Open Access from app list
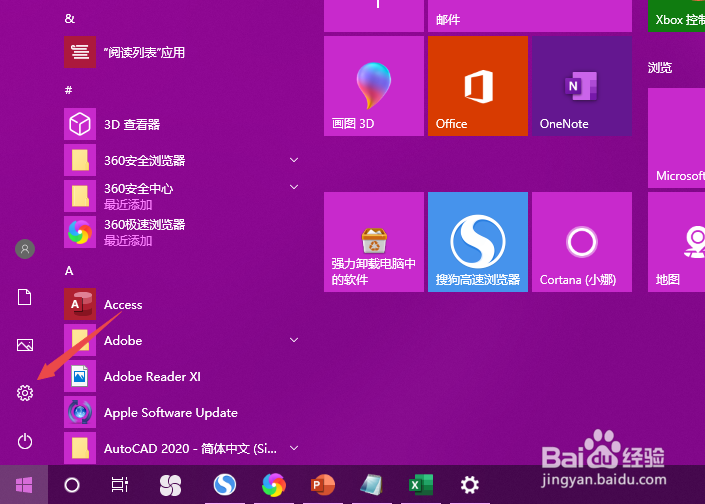The width and height of the screenshot is (705, 504). click(182, 304)
